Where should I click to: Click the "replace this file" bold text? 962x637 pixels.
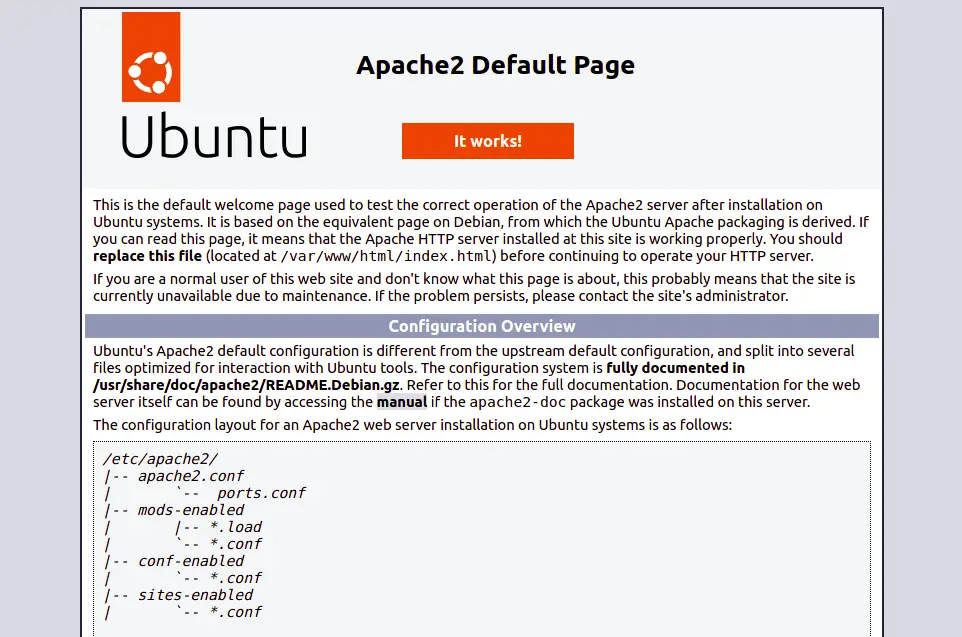point(147,256)
